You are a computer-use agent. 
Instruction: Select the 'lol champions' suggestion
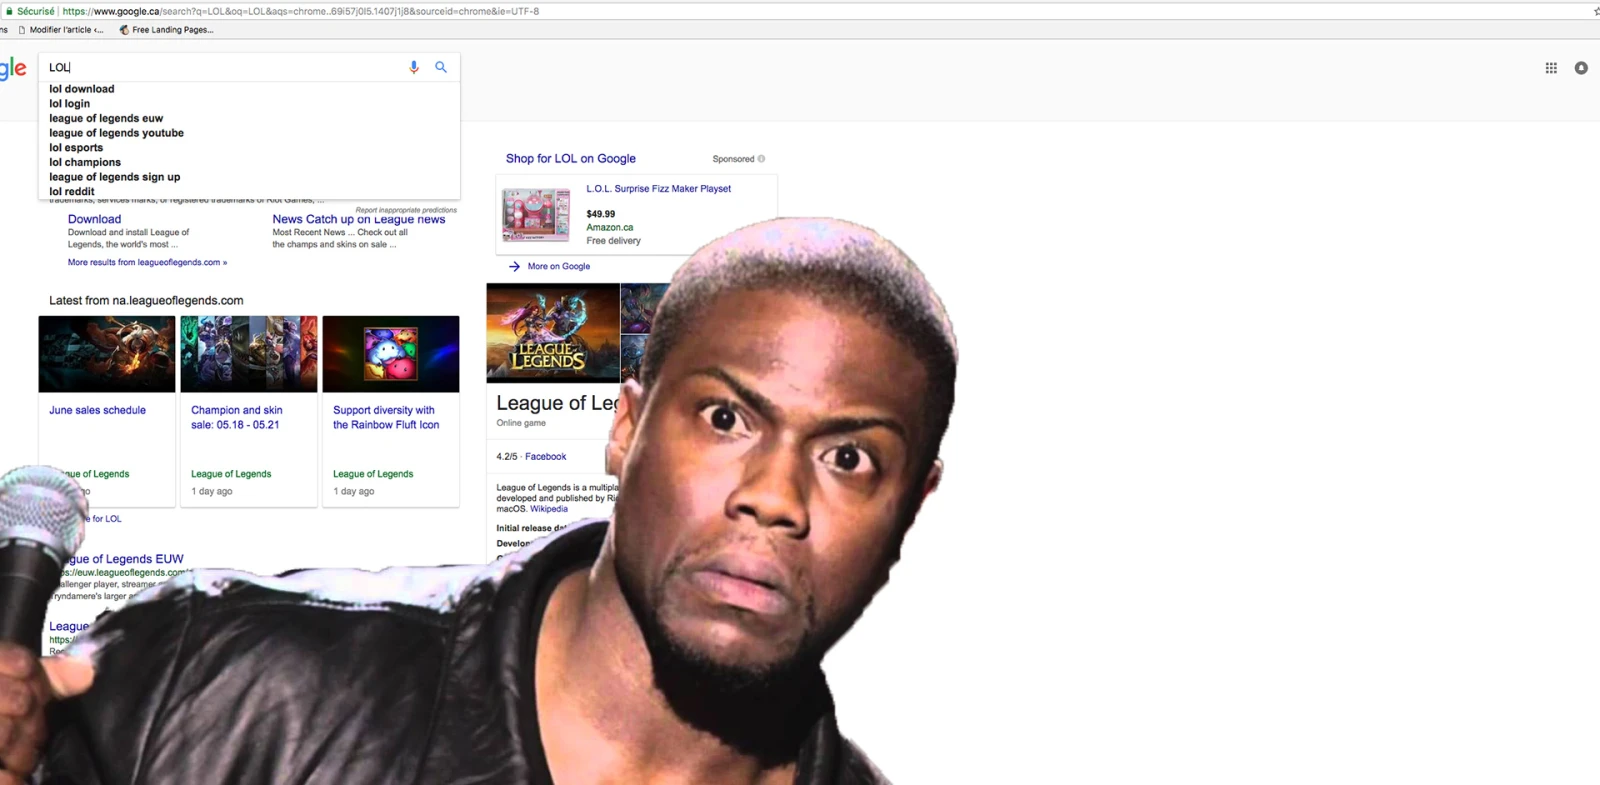(85, 162)
